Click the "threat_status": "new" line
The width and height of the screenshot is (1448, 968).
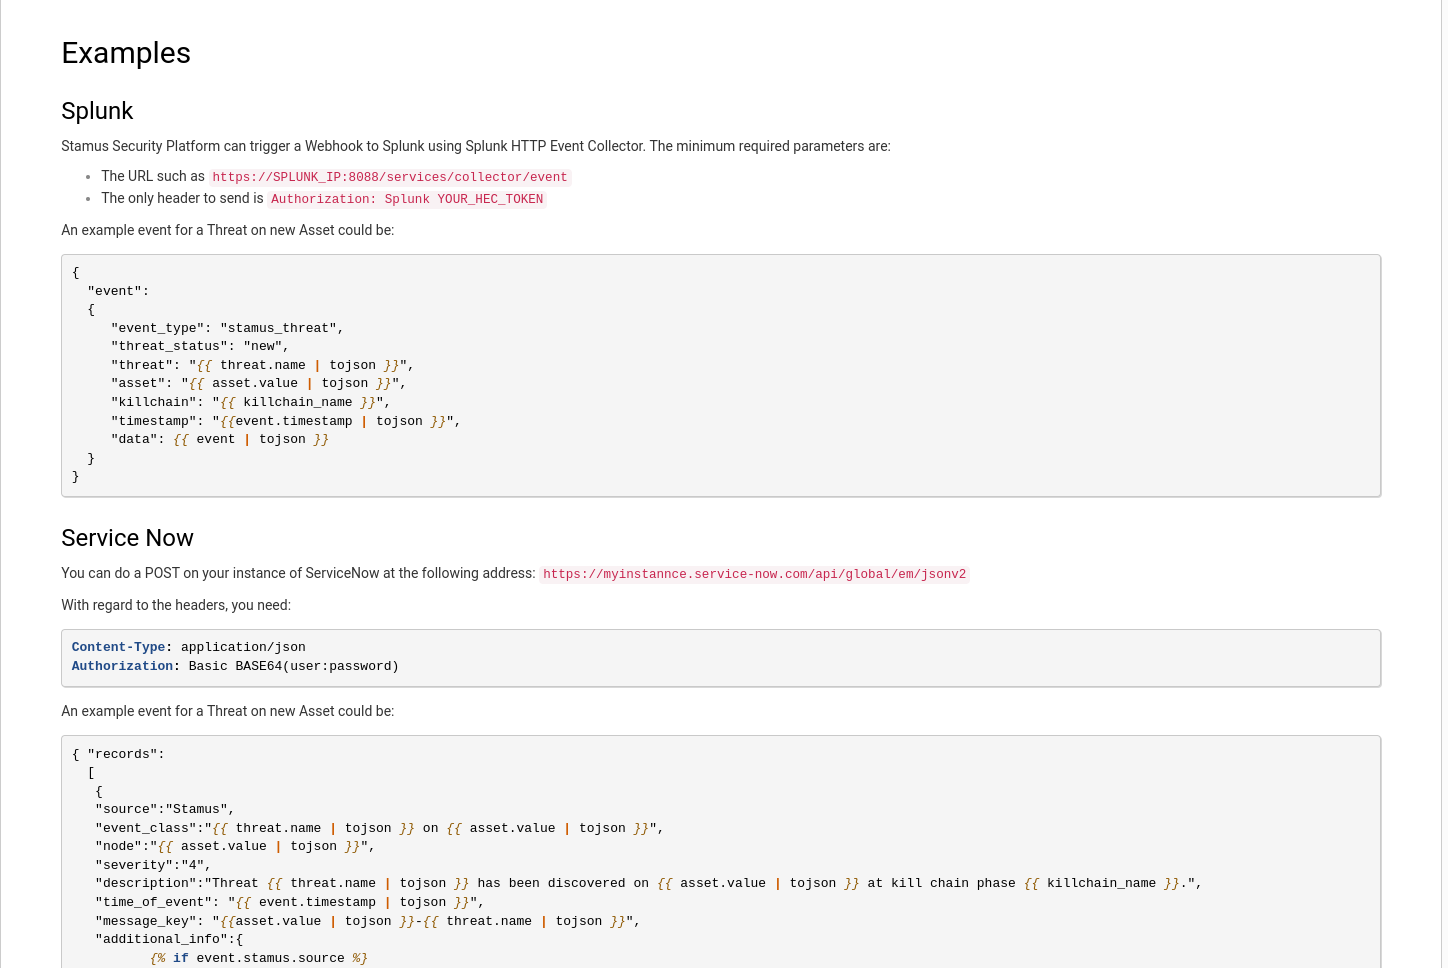pos(200,346)
